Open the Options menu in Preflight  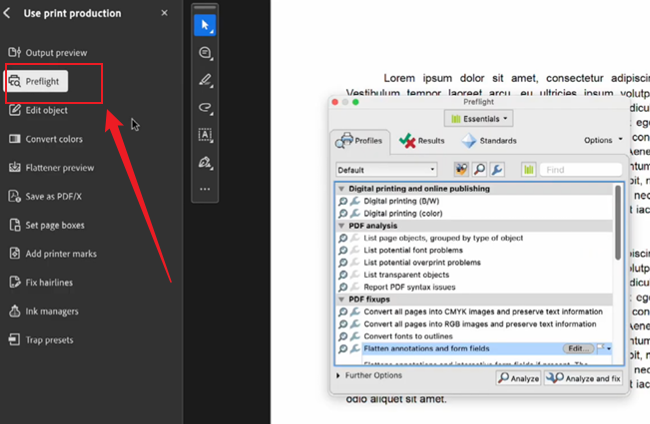pyautogui.click(x=603, y=140)
